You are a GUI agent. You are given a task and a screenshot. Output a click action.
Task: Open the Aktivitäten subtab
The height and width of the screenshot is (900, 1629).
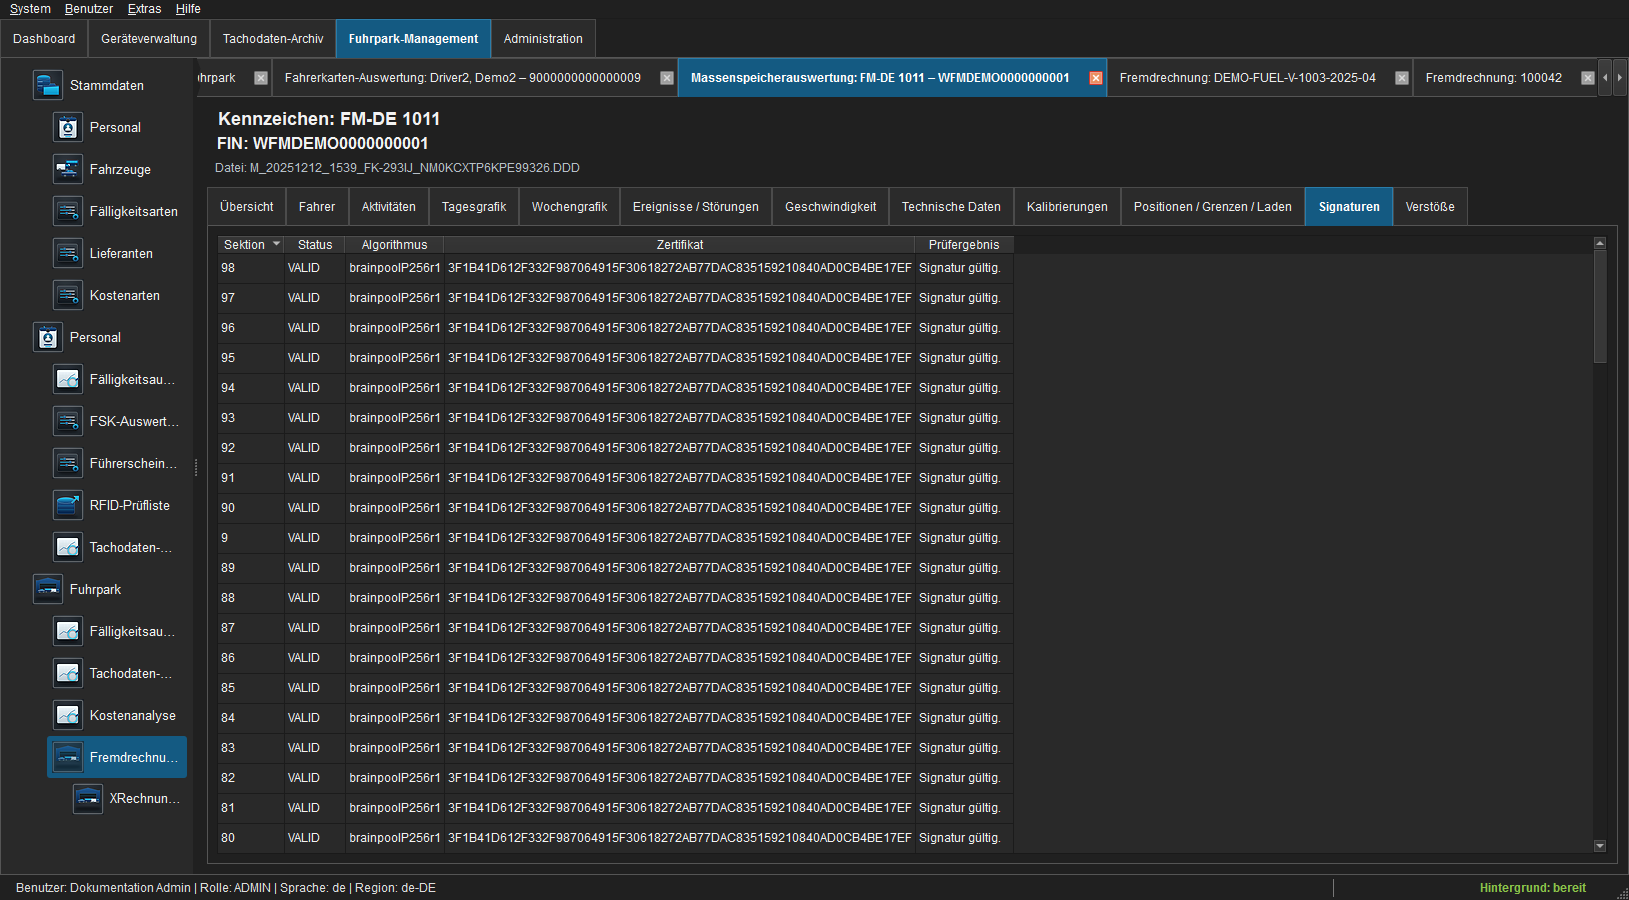point(389,207)
